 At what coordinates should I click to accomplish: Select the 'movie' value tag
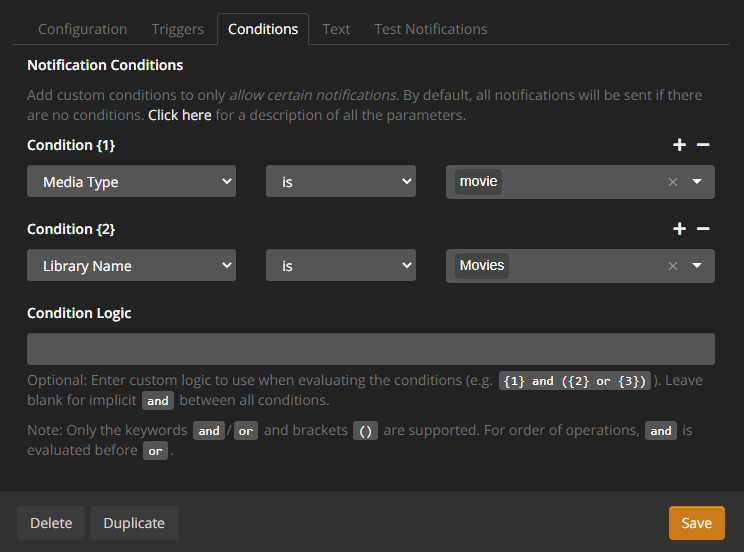(x=478, y=181)
